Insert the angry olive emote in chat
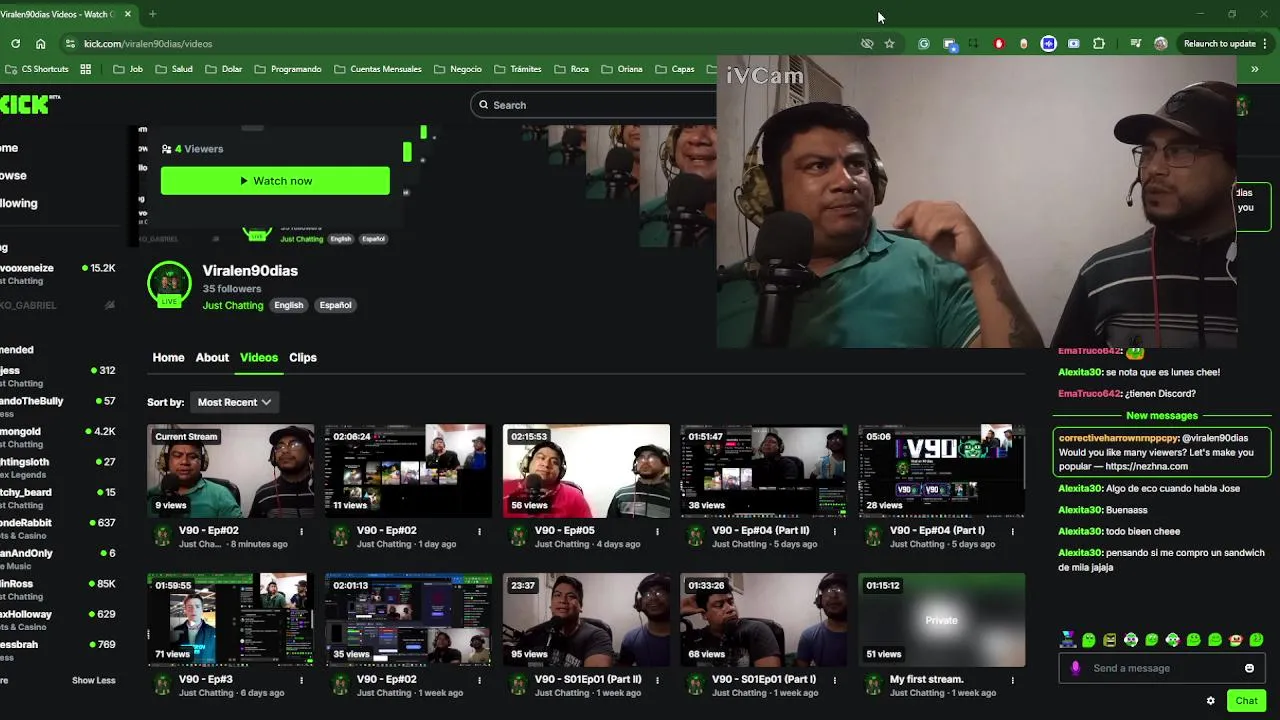The image size is (1280, 720). pos(1110,640)
